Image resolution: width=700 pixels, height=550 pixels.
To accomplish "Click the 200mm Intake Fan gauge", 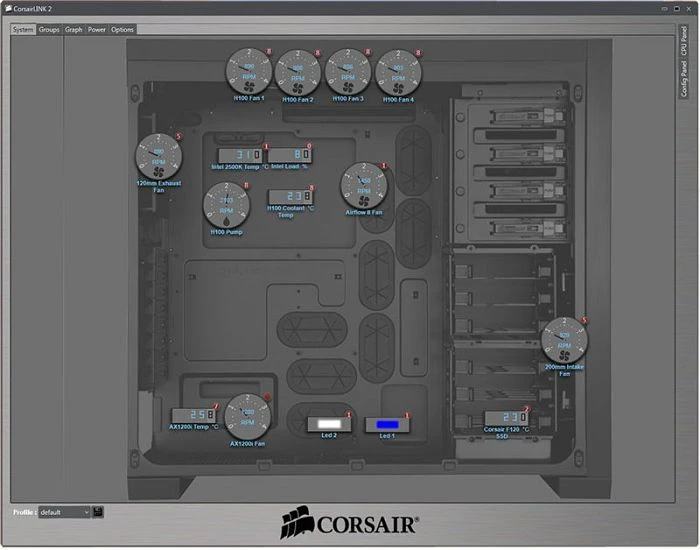I will pos(564,341).
